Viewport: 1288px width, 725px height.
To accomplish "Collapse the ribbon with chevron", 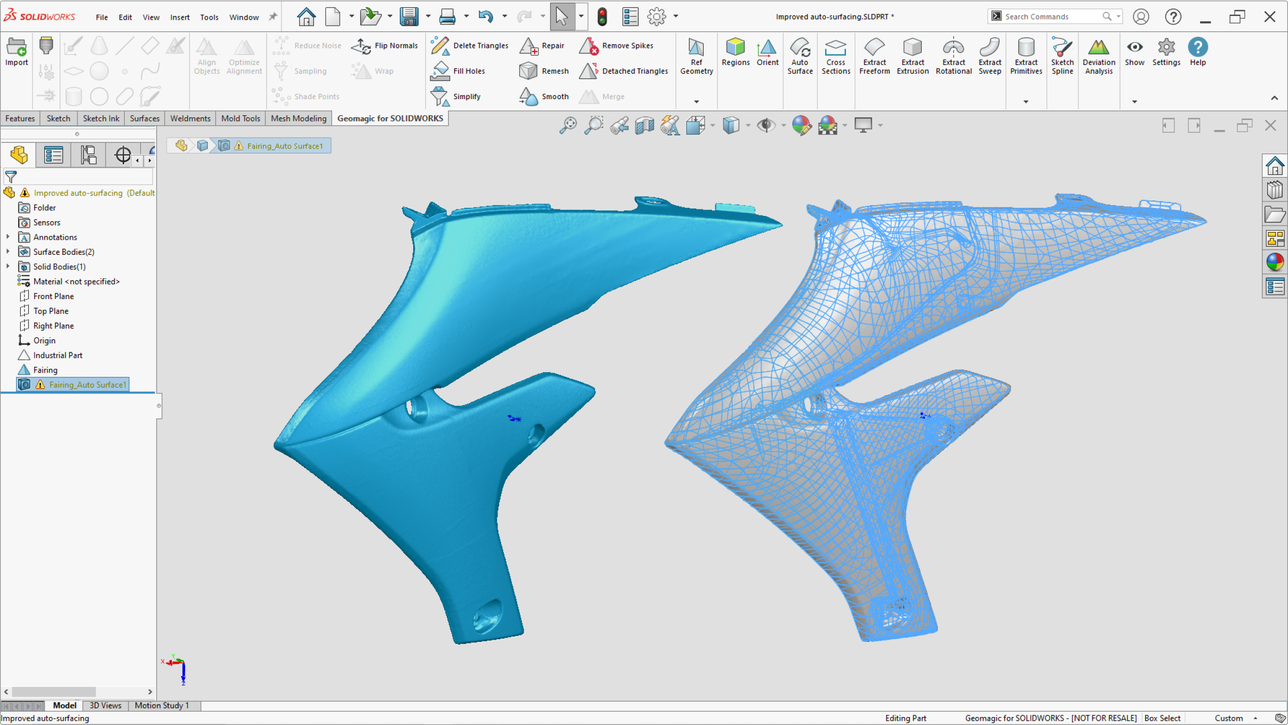I will pos(1274,98).
